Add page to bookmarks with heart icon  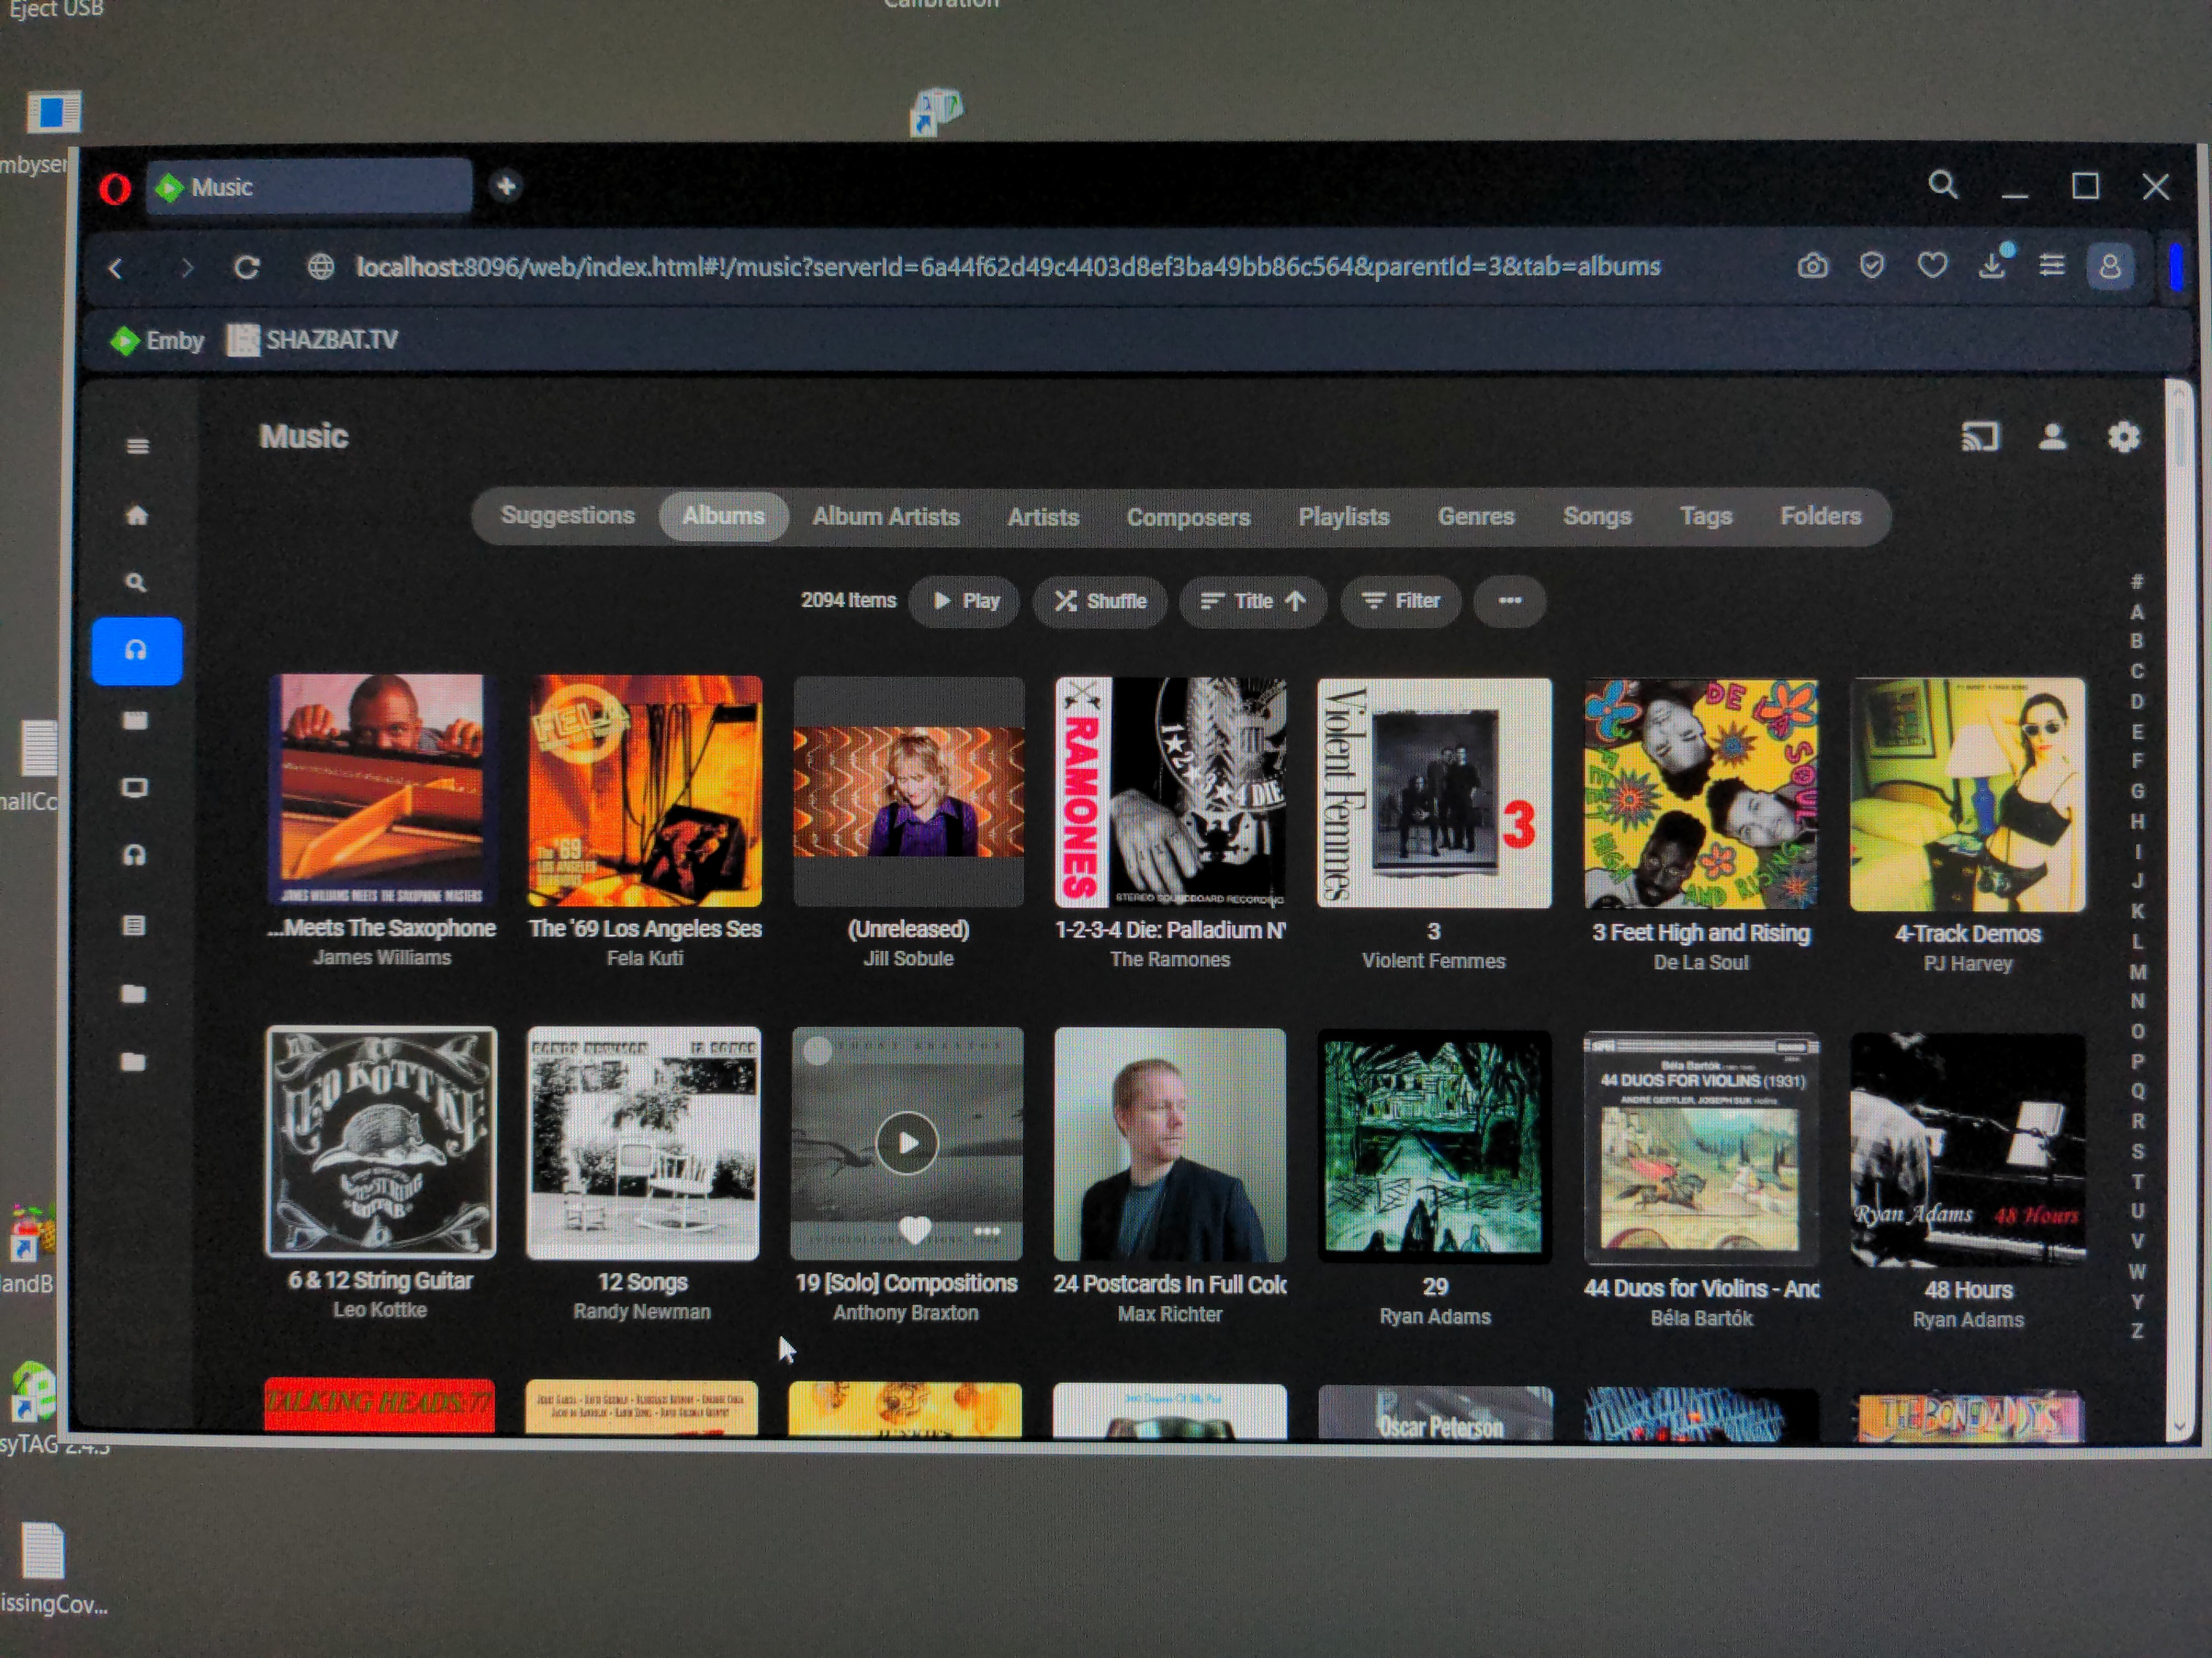[x=1932, y=266]
